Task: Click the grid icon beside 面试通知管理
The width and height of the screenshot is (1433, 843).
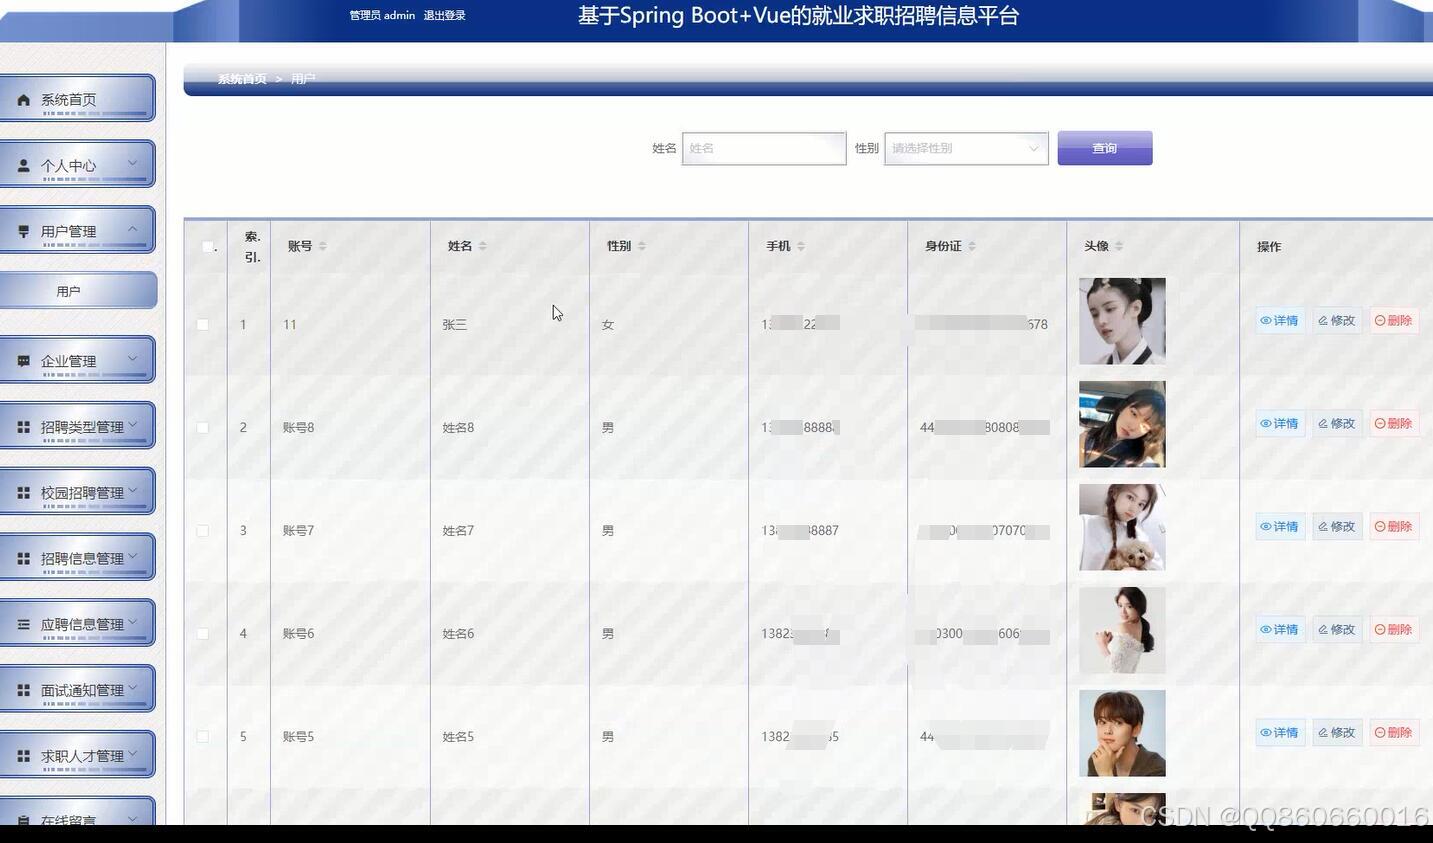Action: tap(24, 690)
